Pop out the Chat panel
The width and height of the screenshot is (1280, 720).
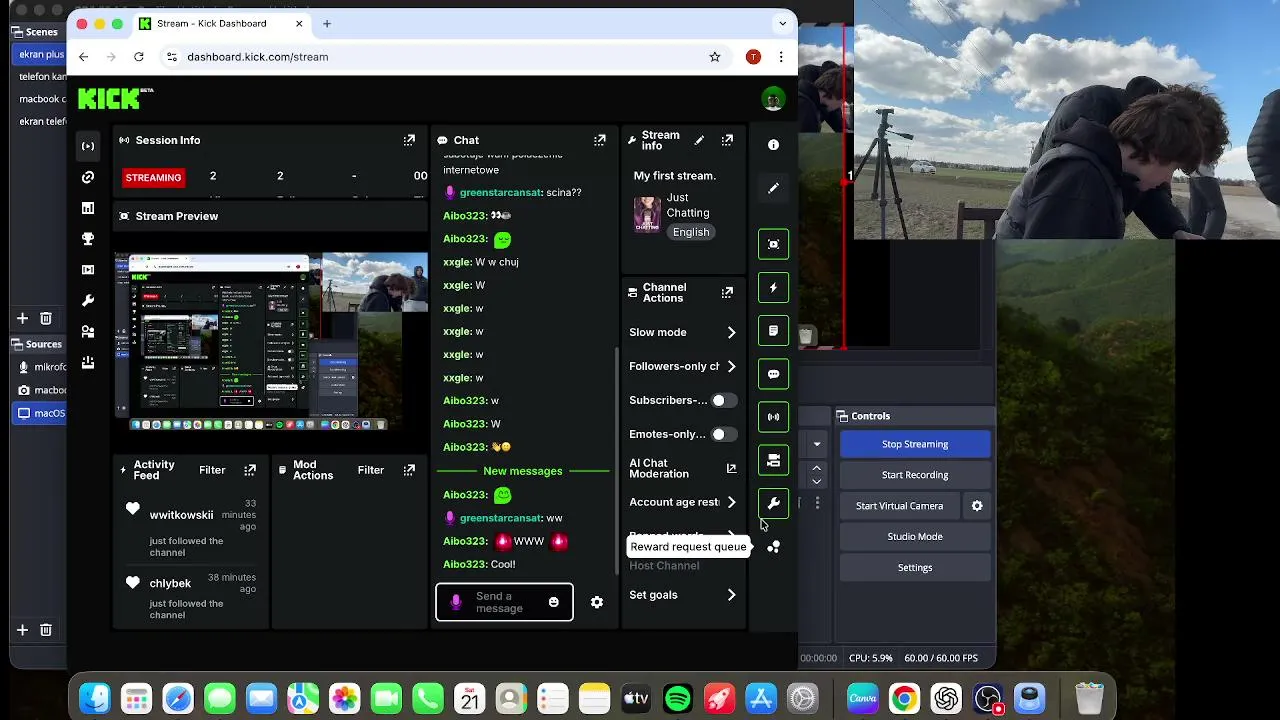(599, 140)
